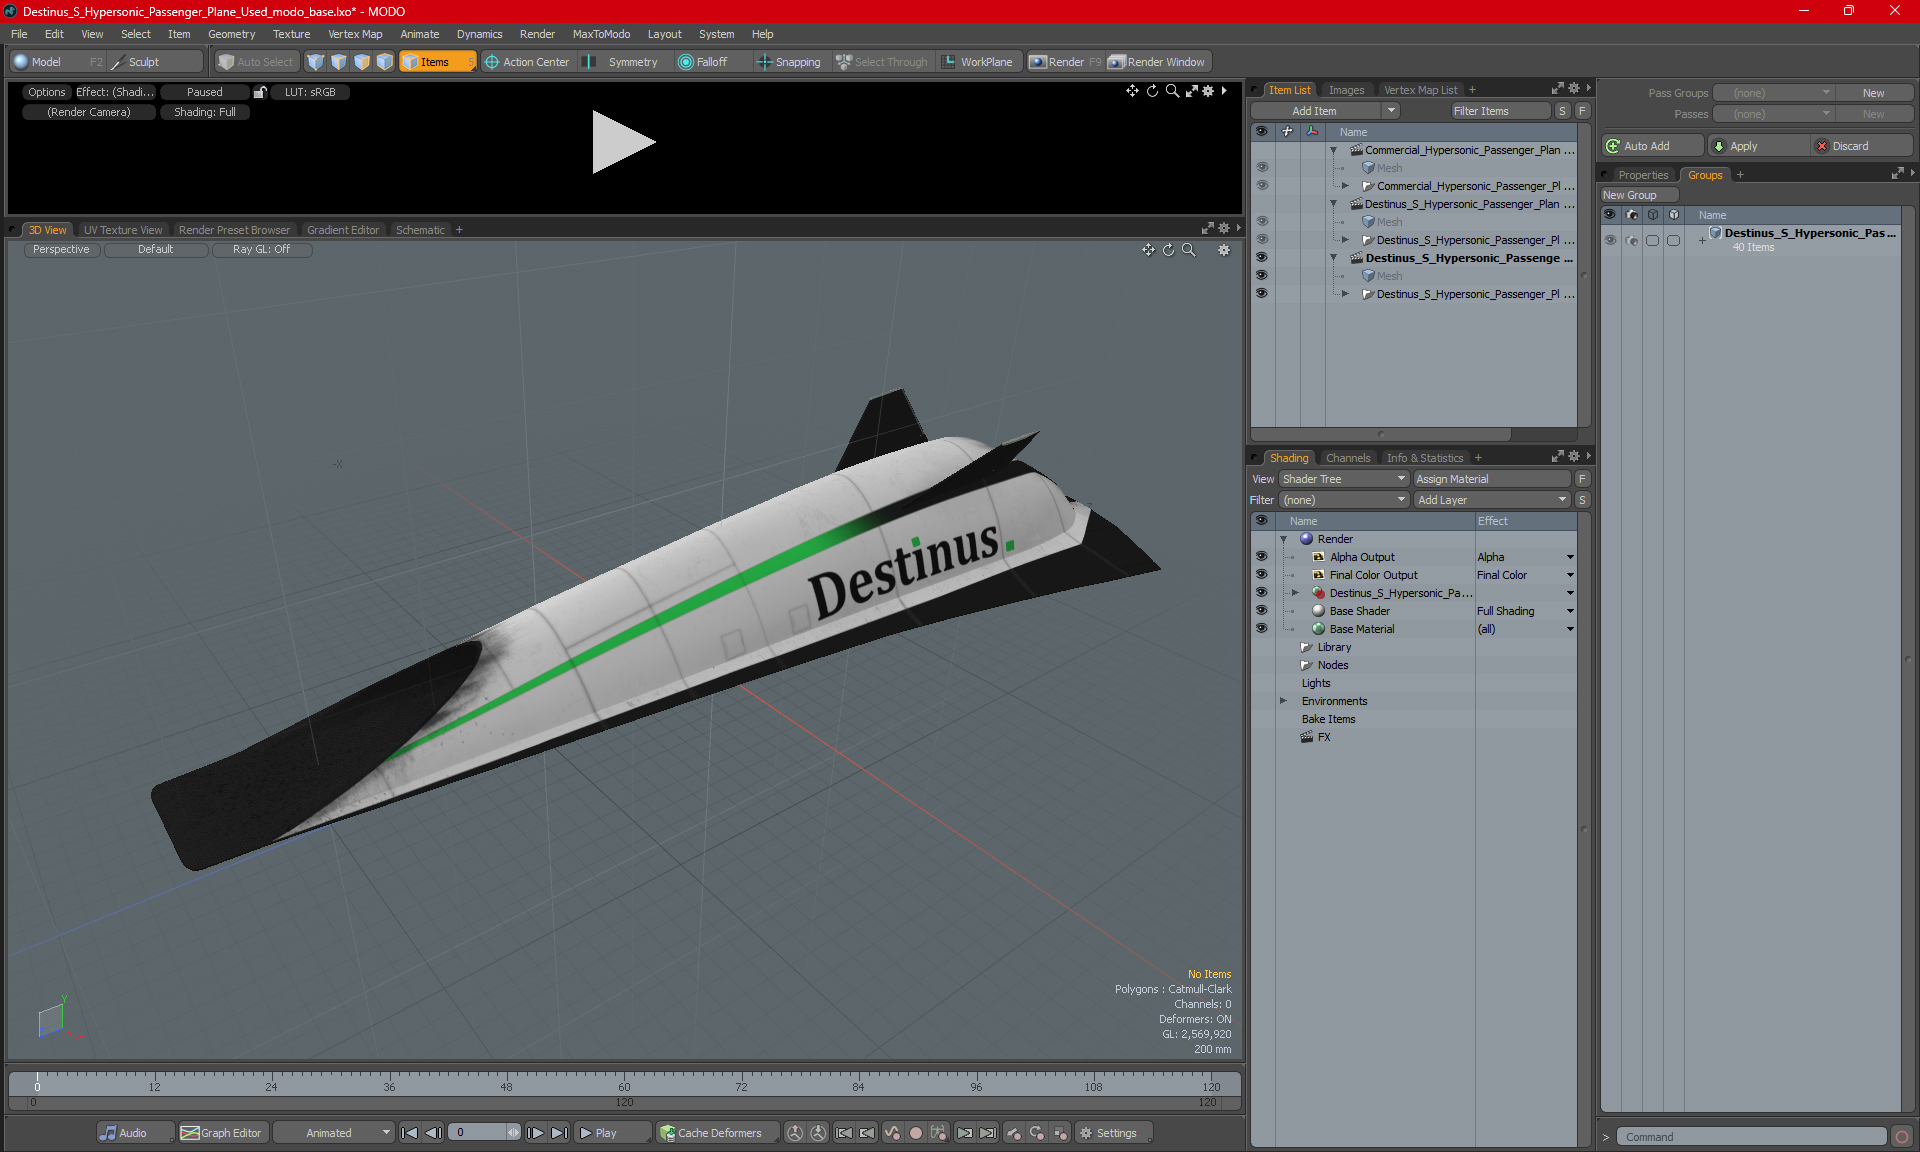Toggle Snapping

(x=789, y=62)
